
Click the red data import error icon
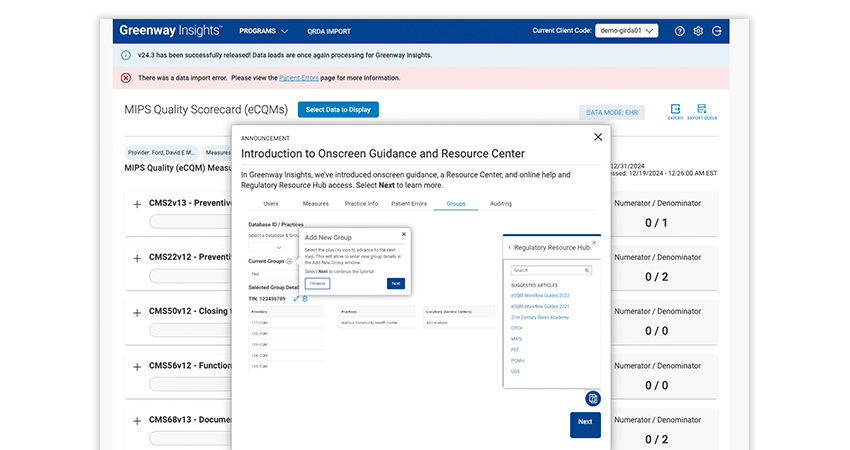click(126, 78)
